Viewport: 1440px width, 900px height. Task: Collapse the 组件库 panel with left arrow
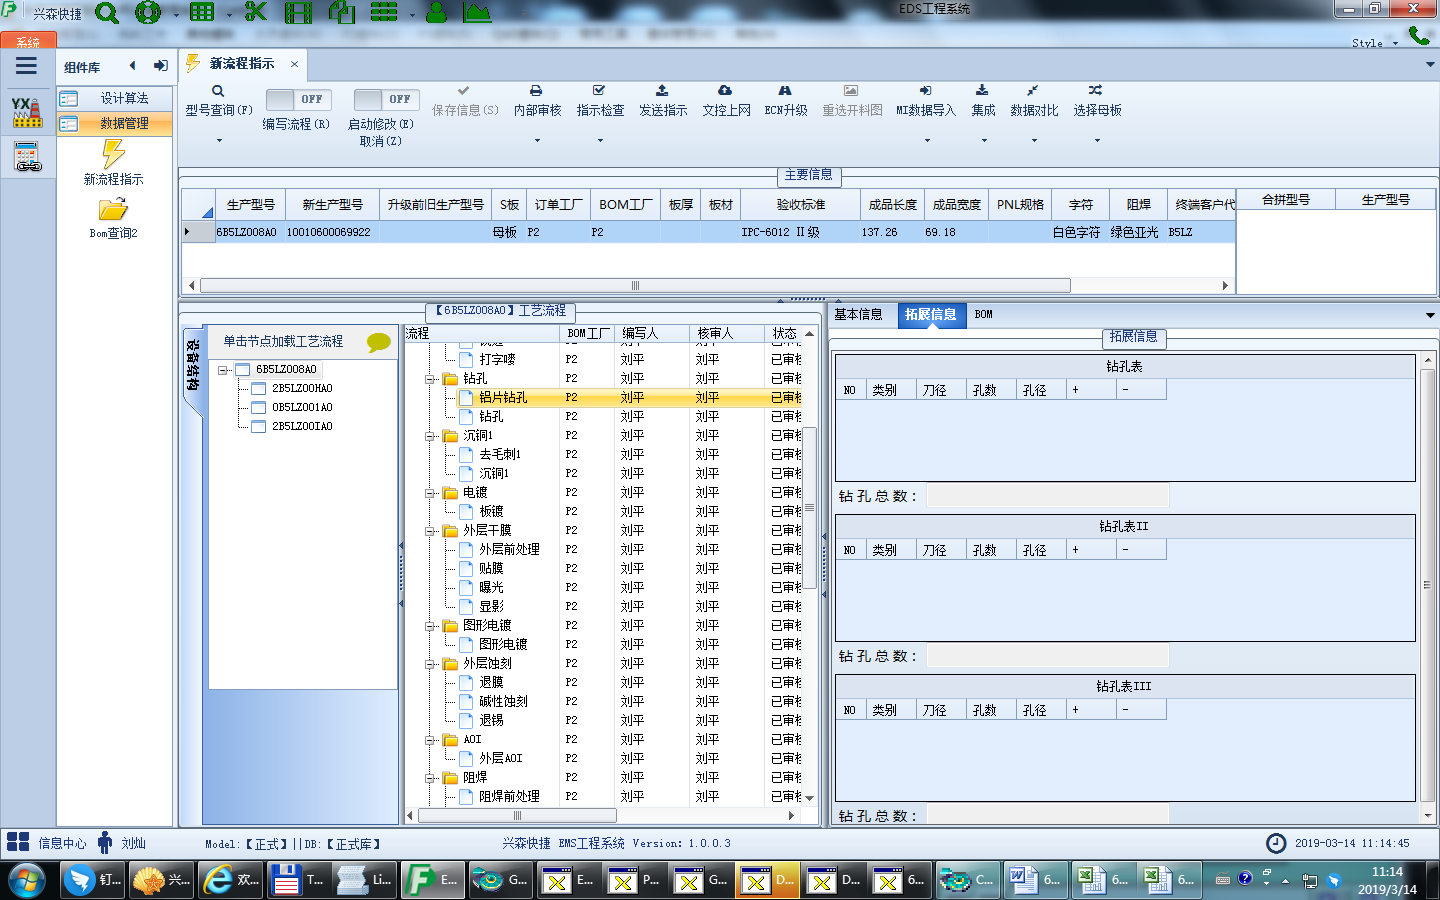(x=133, y=66)
